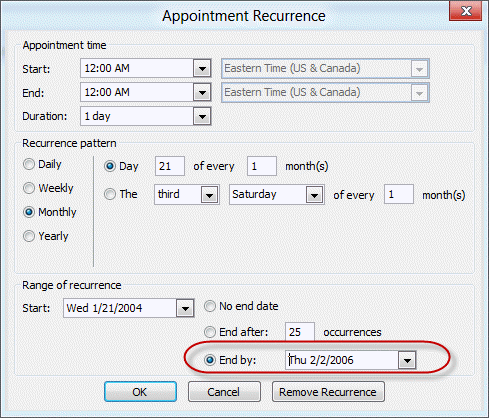The image size is (489, 418).
Task: Click the day number field showing 21
Action: coord(170,166)
